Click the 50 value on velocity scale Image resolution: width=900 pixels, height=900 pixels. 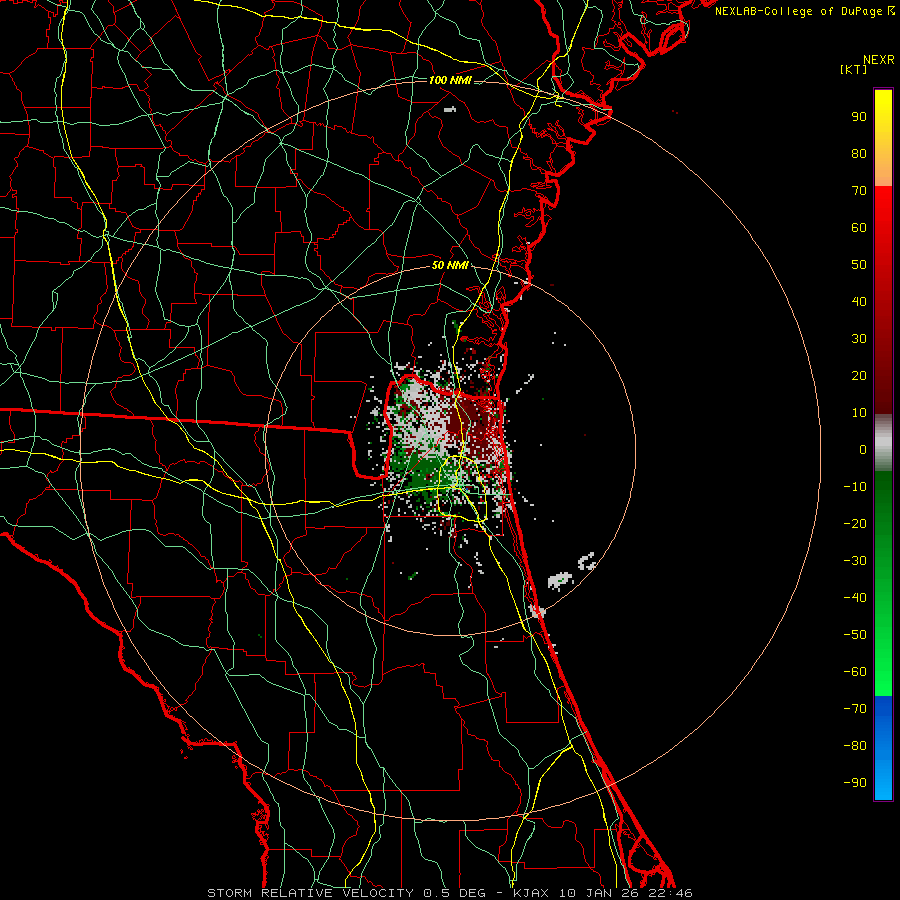point(859,265)
